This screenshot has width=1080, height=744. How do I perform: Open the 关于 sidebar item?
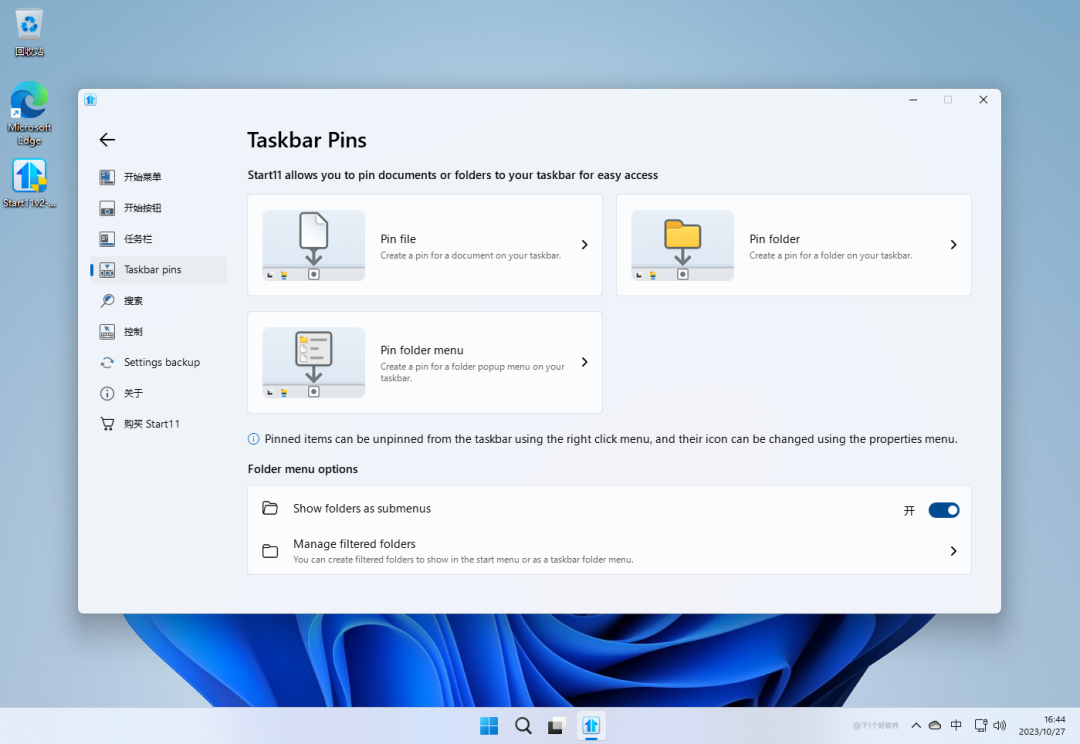click(x=133, y=393)
